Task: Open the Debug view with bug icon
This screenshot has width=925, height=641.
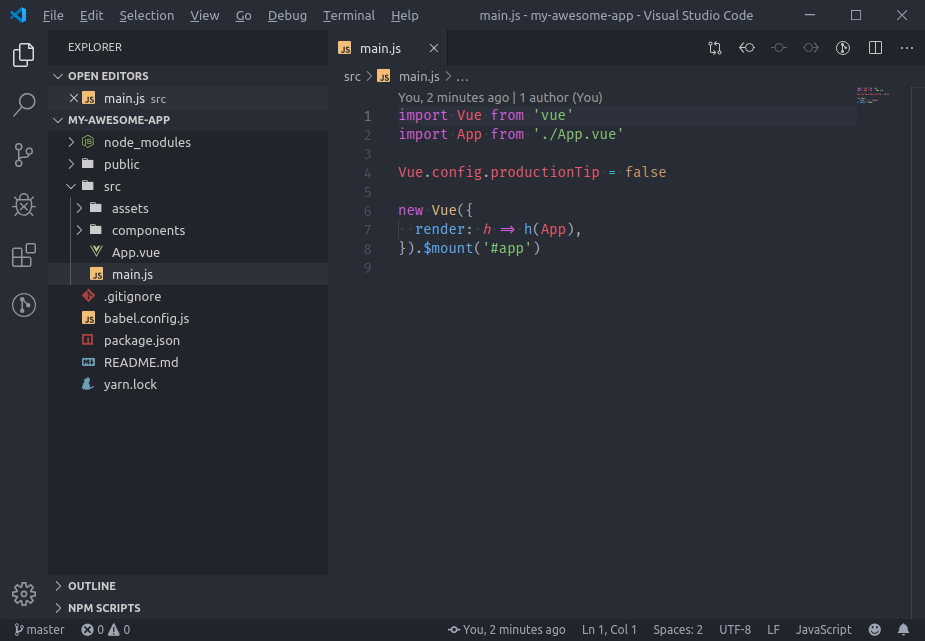Action: coord(24,205)
